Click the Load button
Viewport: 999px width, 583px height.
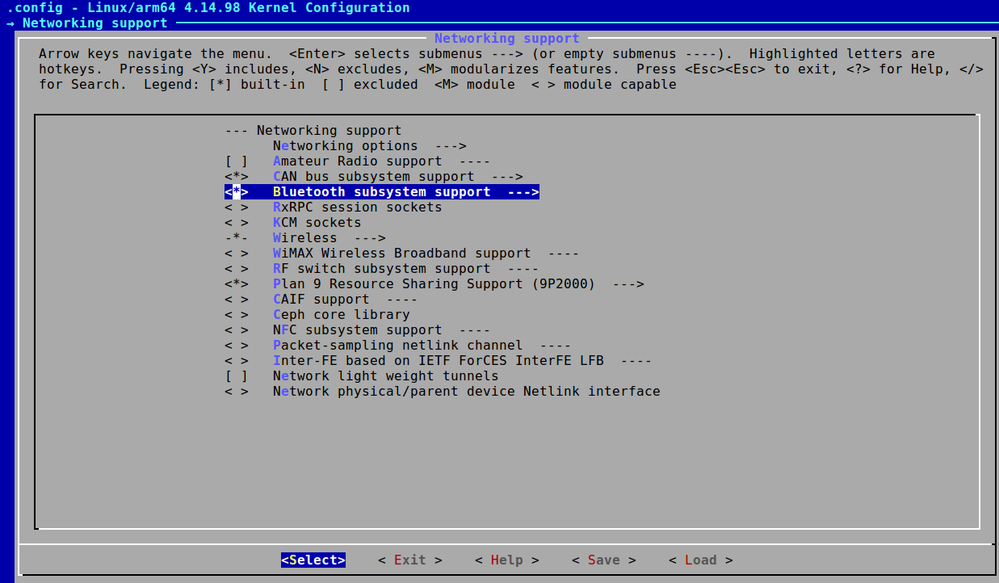tap(700, 560)
